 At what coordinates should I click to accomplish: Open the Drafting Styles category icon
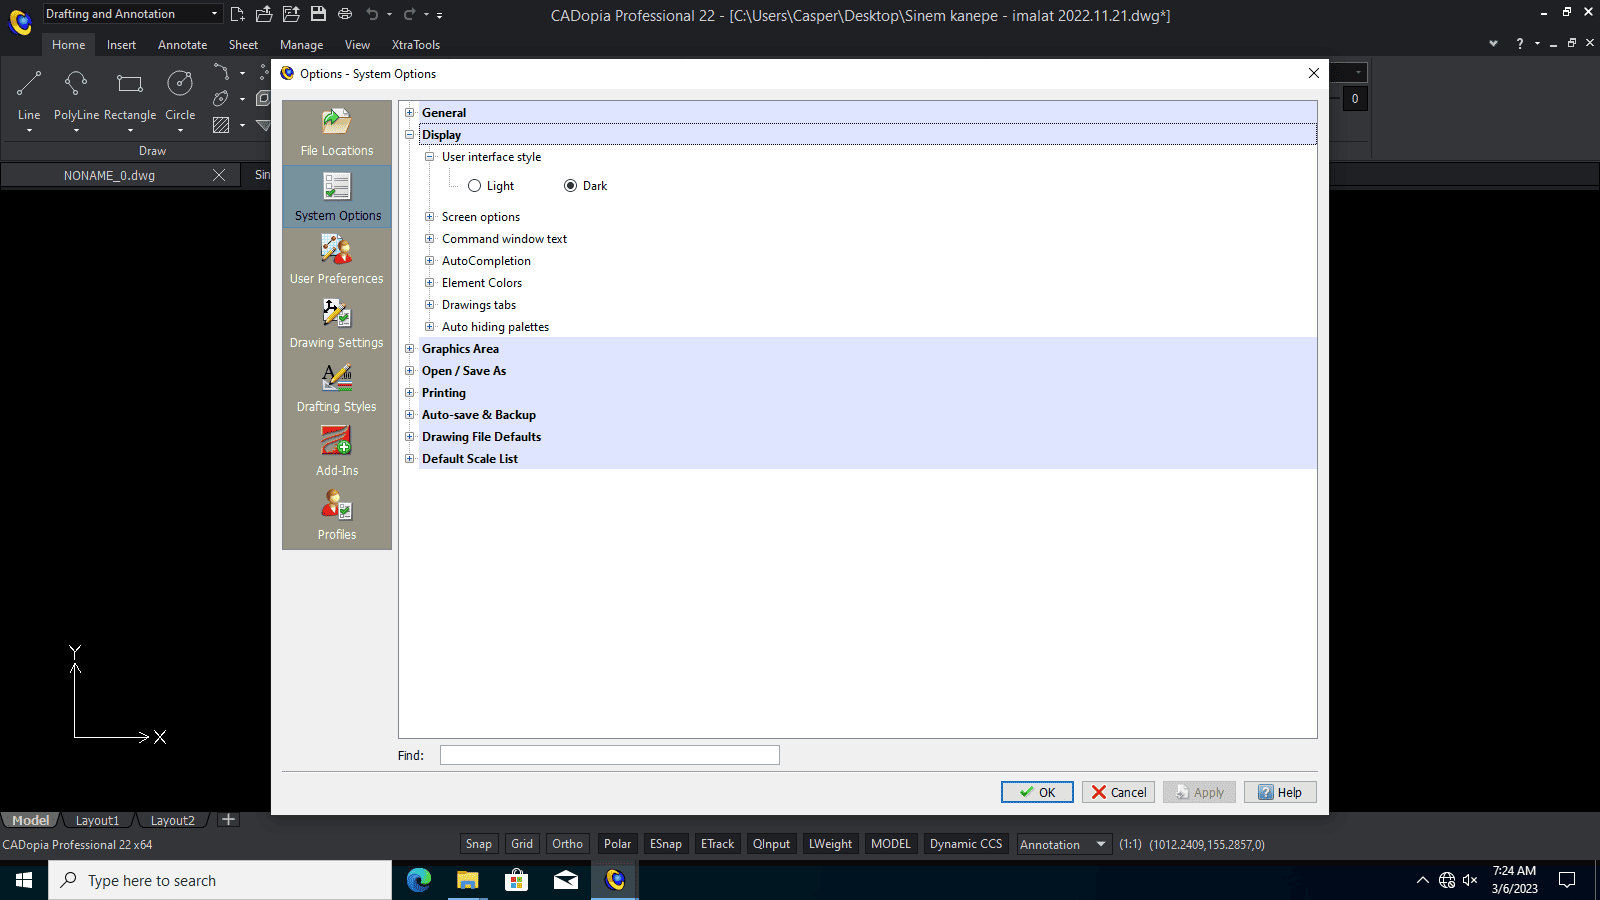336,387
